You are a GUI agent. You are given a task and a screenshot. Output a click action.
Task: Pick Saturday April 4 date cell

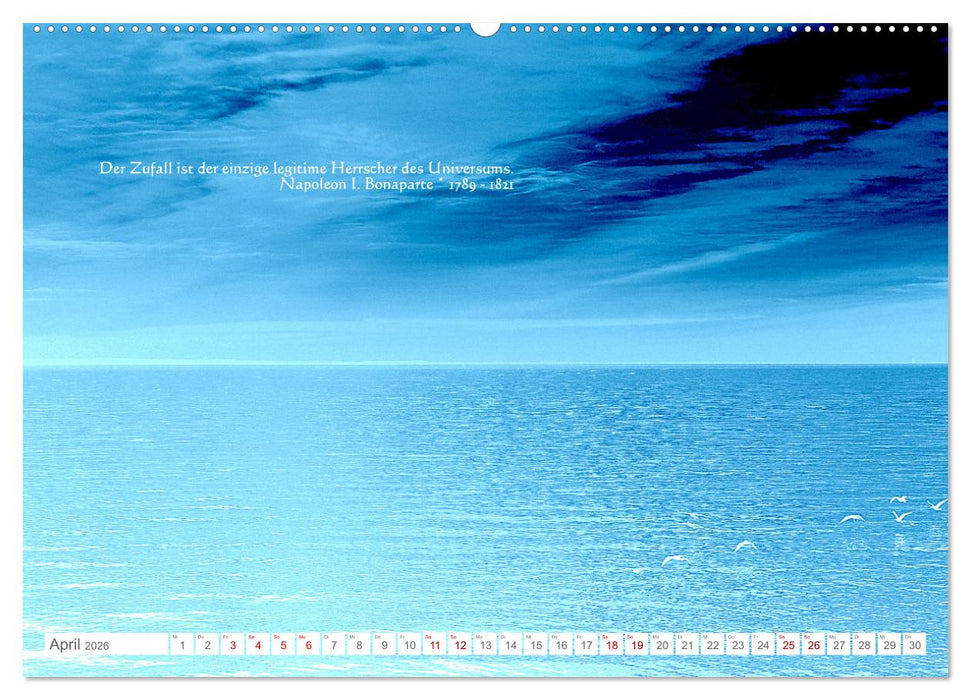[257, 645]
